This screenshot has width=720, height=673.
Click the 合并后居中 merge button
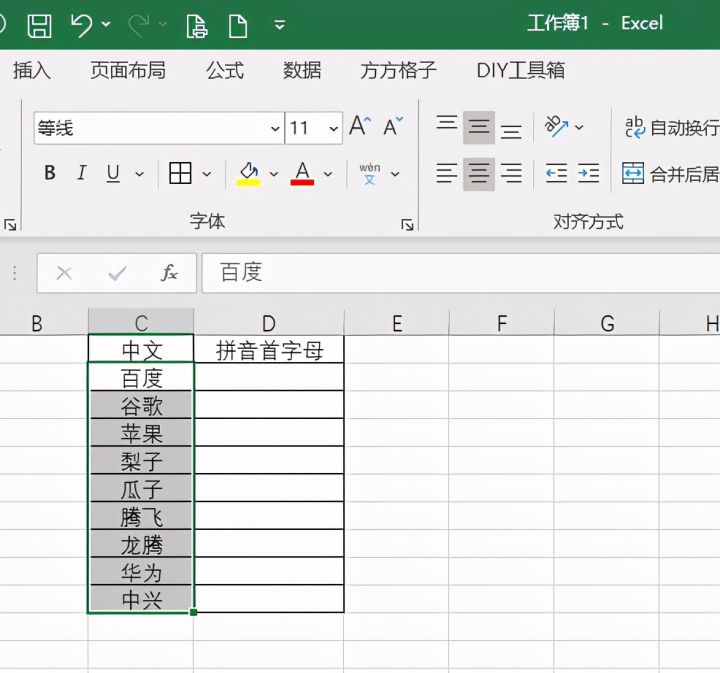(x=670, y=174)
